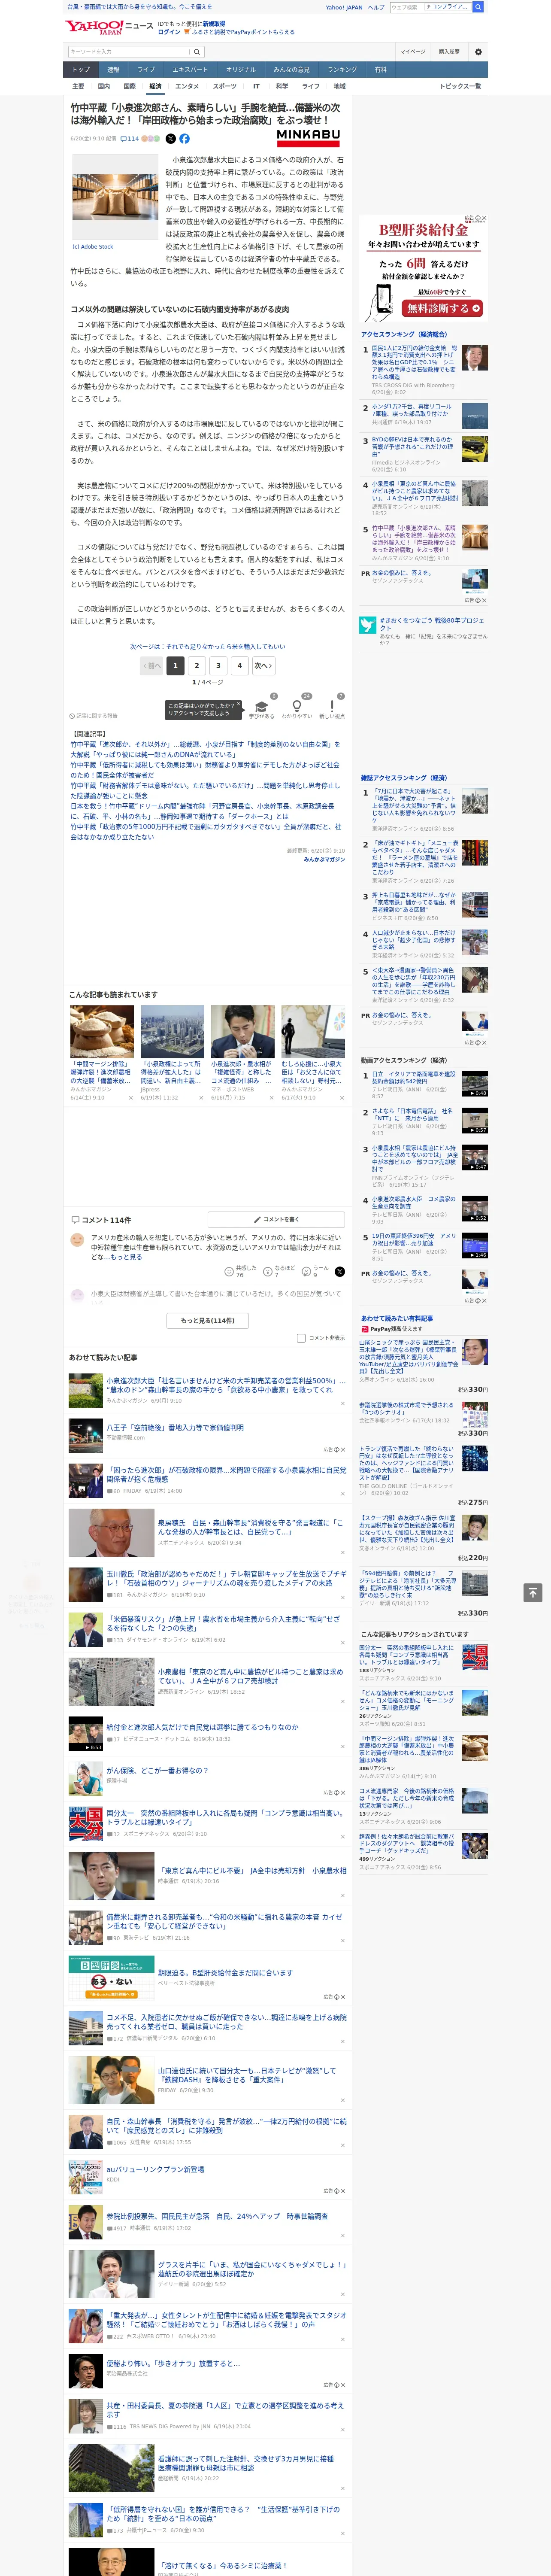Open the 国内 category

[103, 86]
